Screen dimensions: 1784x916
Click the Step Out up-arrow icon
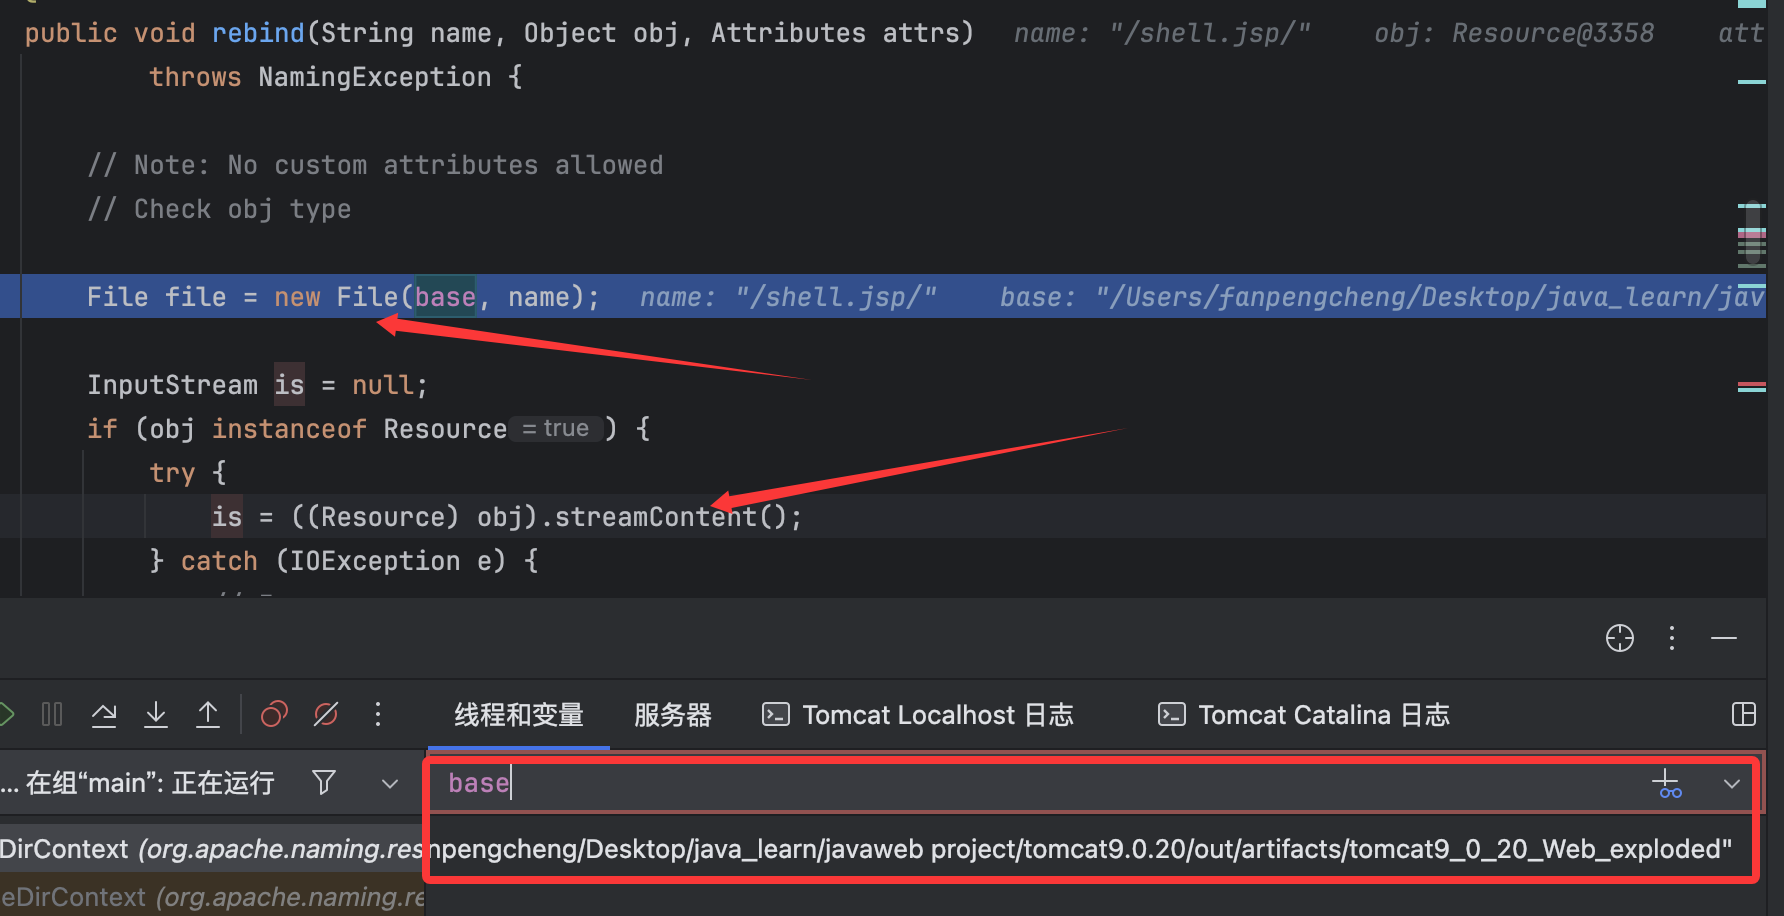point(208,714)
